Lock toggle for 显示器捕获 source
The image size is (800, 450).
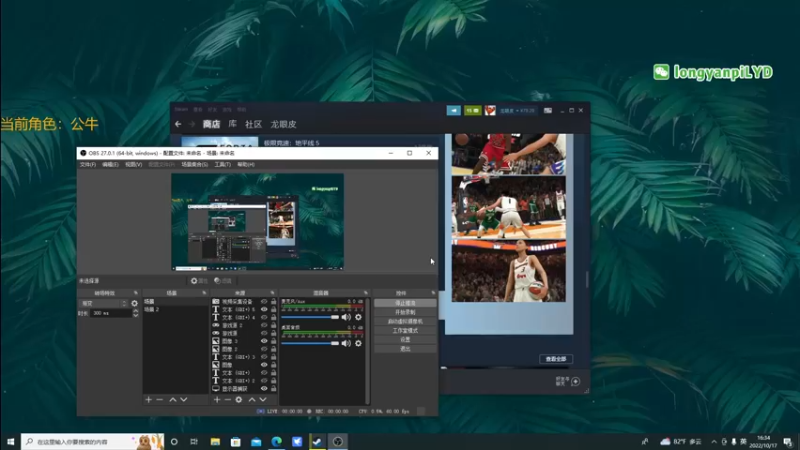(x=273, y=388)
